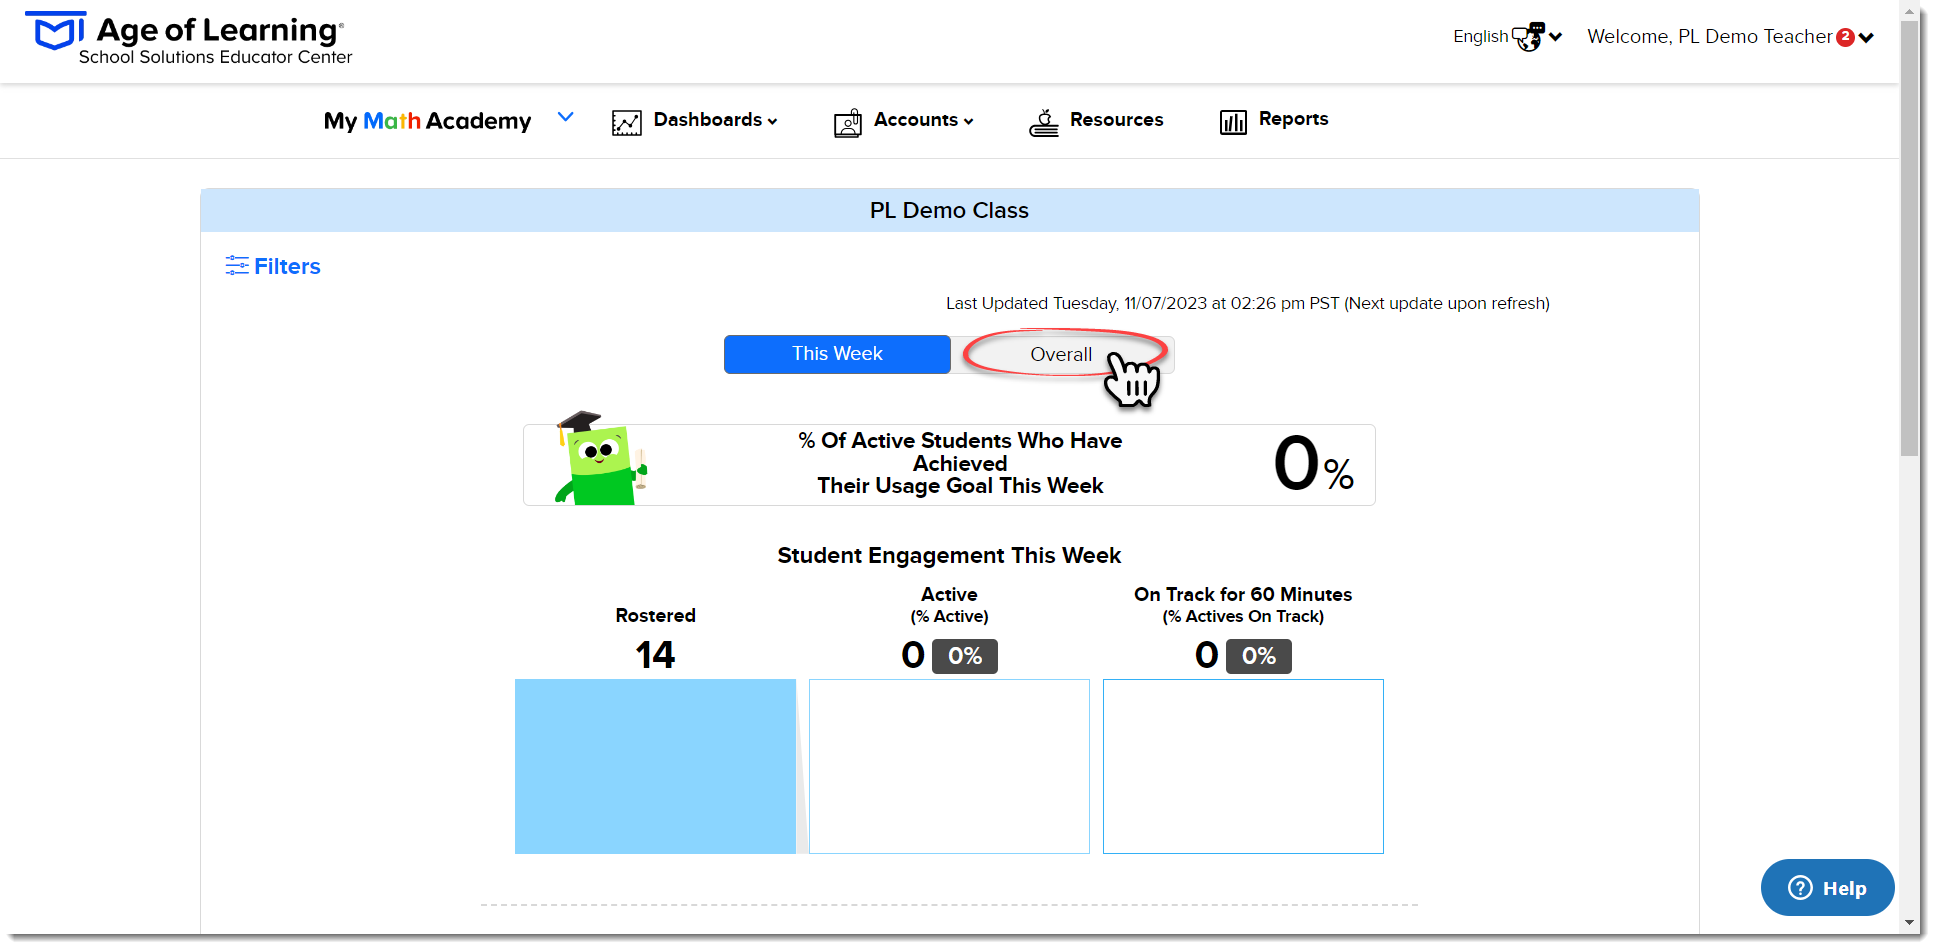The width and height of the screenshot is (1935, 949).
Task: Click the Age of Learning logo icon
Action: [x=55, y=31]
